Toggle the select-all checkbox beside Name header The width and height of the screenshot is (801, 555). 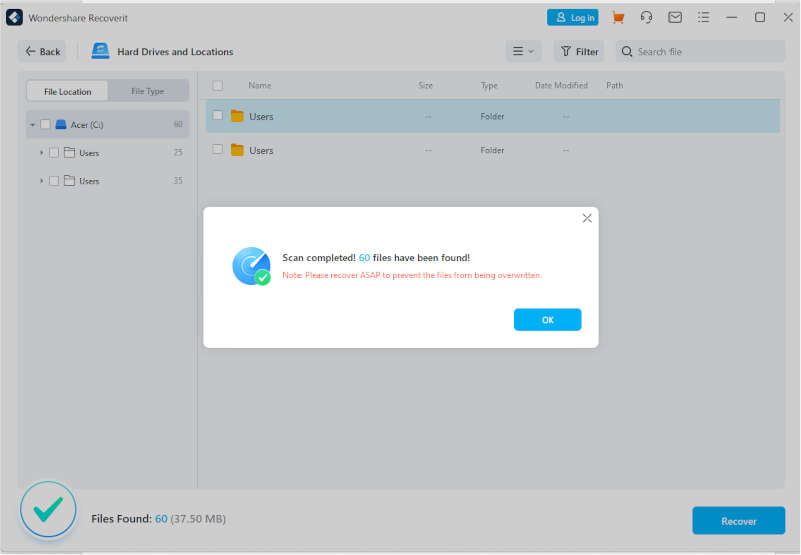tap(218, 86)
